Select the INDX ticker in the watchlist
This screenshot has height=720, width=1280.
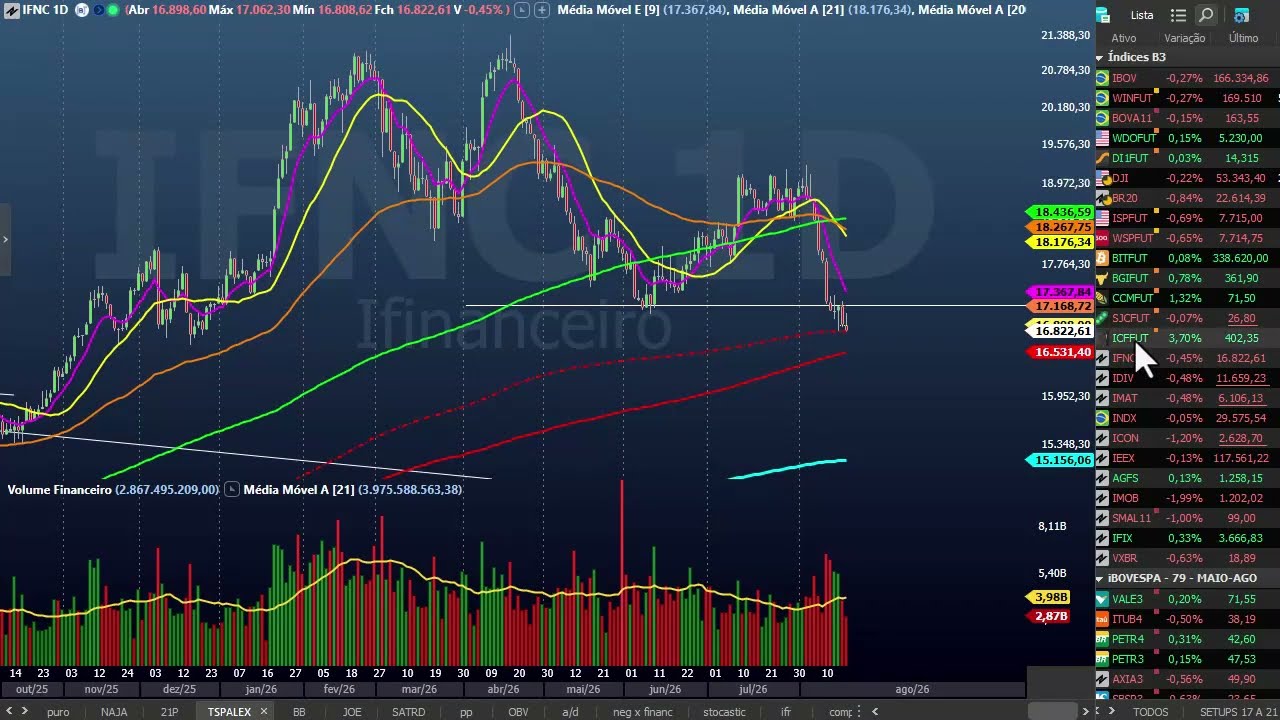pos(1124,418)
